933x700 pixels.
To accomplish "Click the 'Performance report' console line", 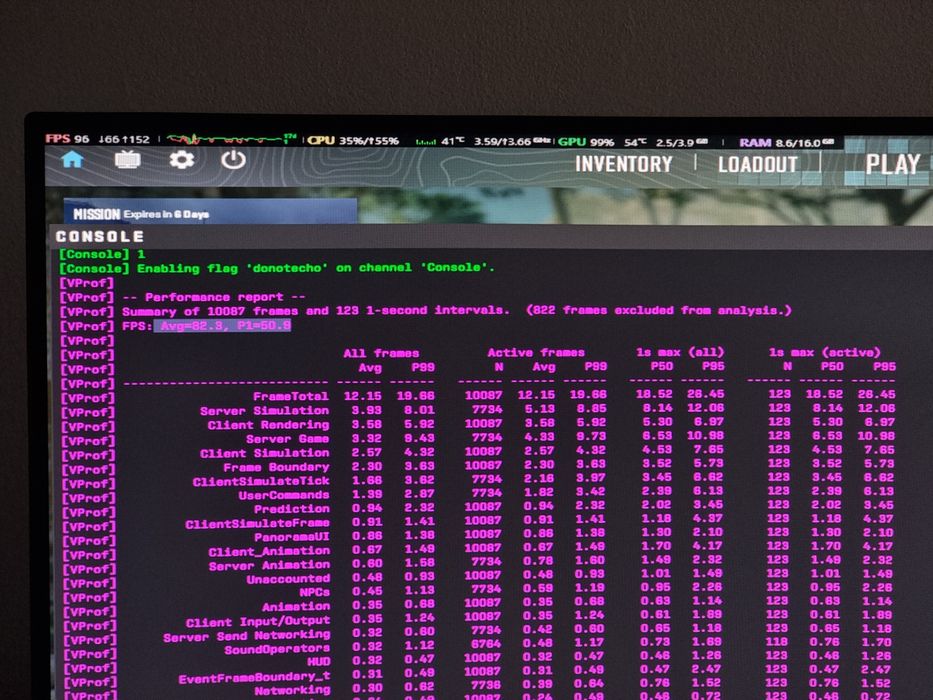I will [214, 296].
